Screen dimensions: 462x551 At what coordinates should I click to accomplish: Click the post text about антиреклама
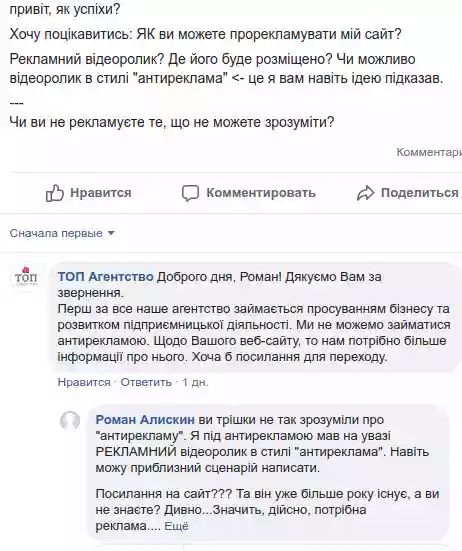[226, 69]
